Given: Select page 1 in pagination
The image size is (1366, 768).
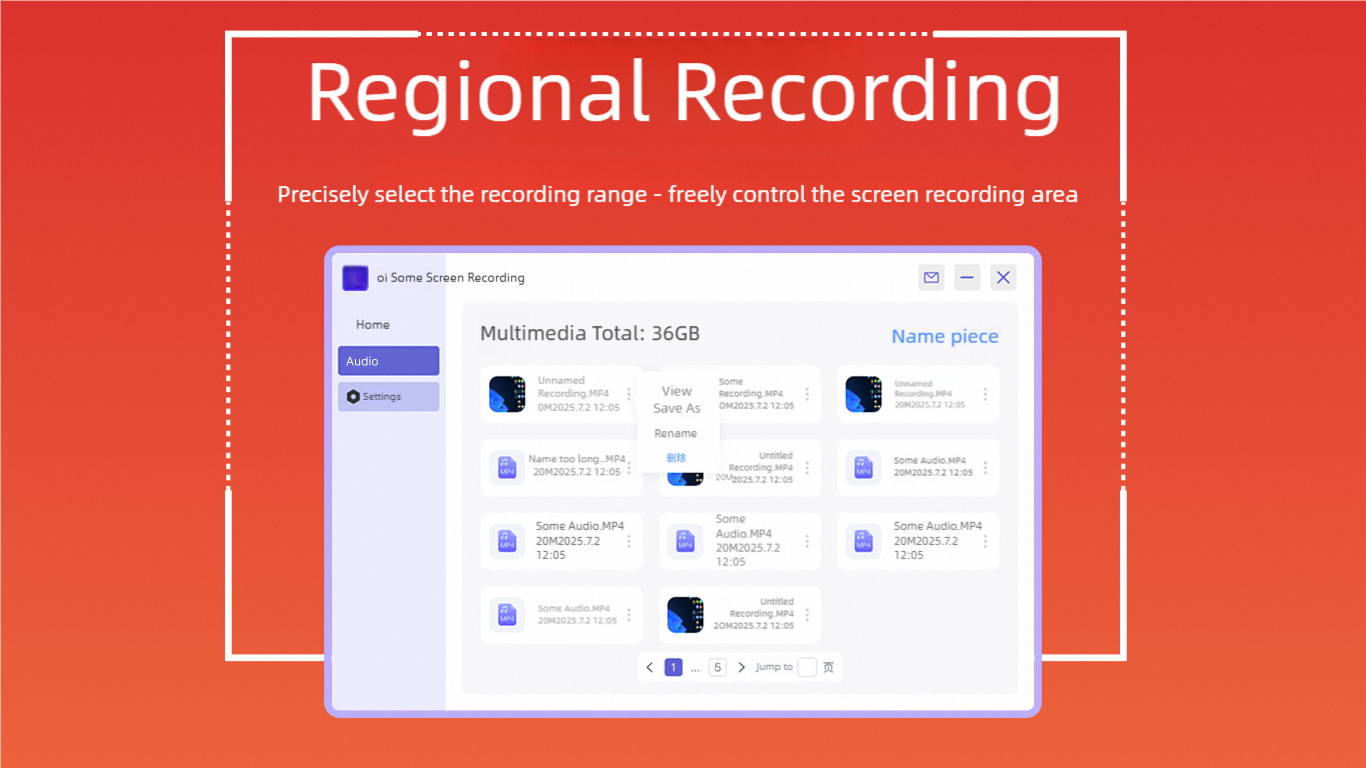Looking at the screenshot, I should pyautogui.click(x=673, y=667).
